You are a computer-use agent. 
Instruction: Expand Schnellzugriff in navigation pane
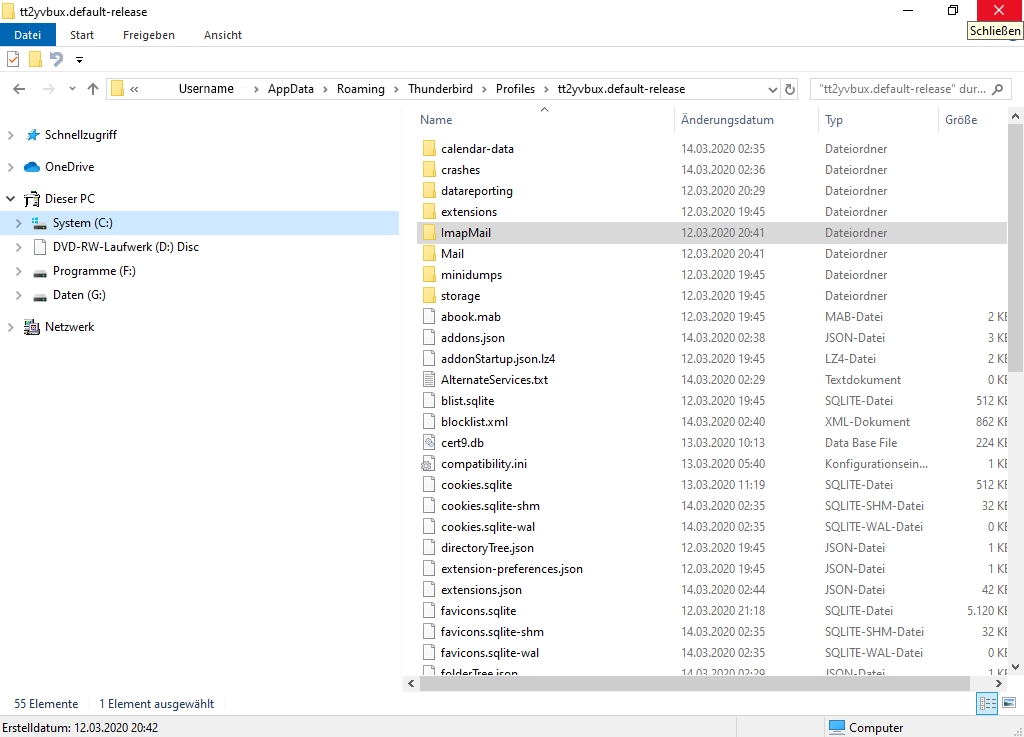pyautogui.click(x=10, y=135)
